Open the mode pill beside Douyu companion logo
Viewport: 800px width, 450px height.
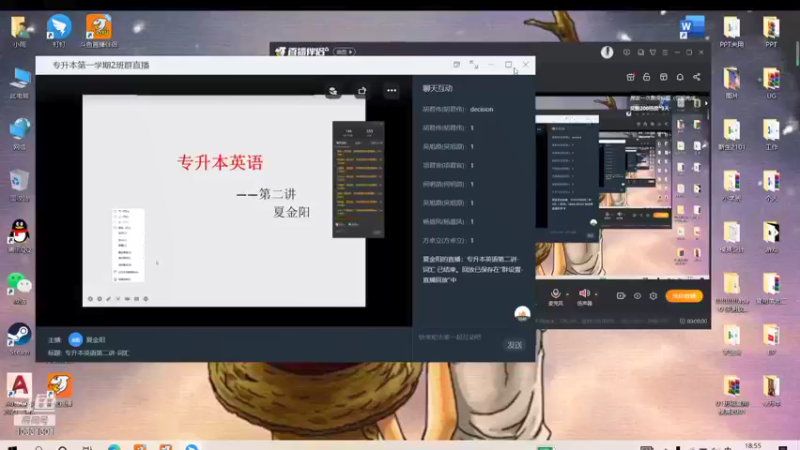[x=344, y=52]
